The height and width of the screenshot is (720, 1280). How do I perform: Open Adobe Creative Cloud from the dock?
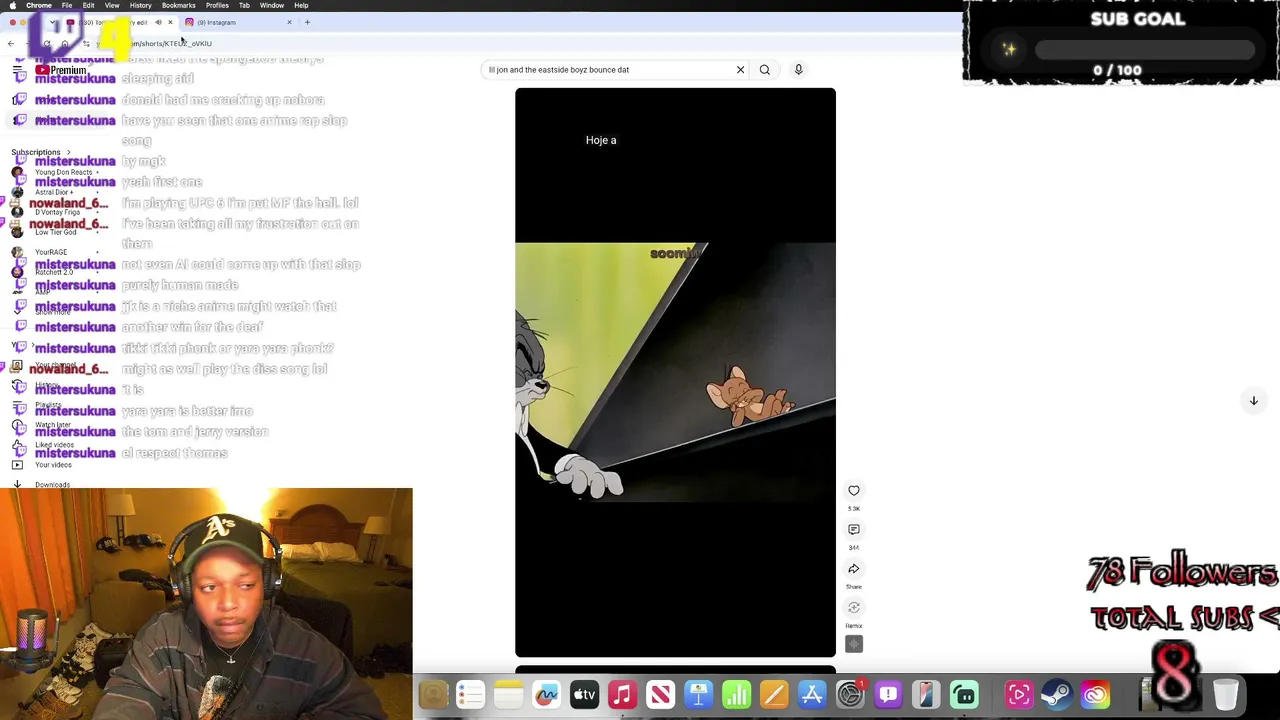pos(1095,695)
